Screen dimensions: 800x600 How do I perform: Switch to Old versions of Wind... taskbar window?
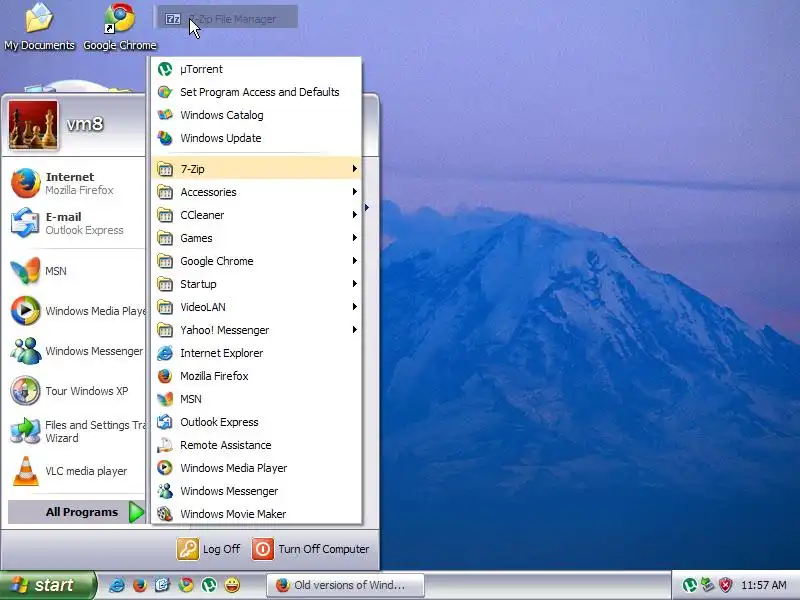tap(345, 585)
